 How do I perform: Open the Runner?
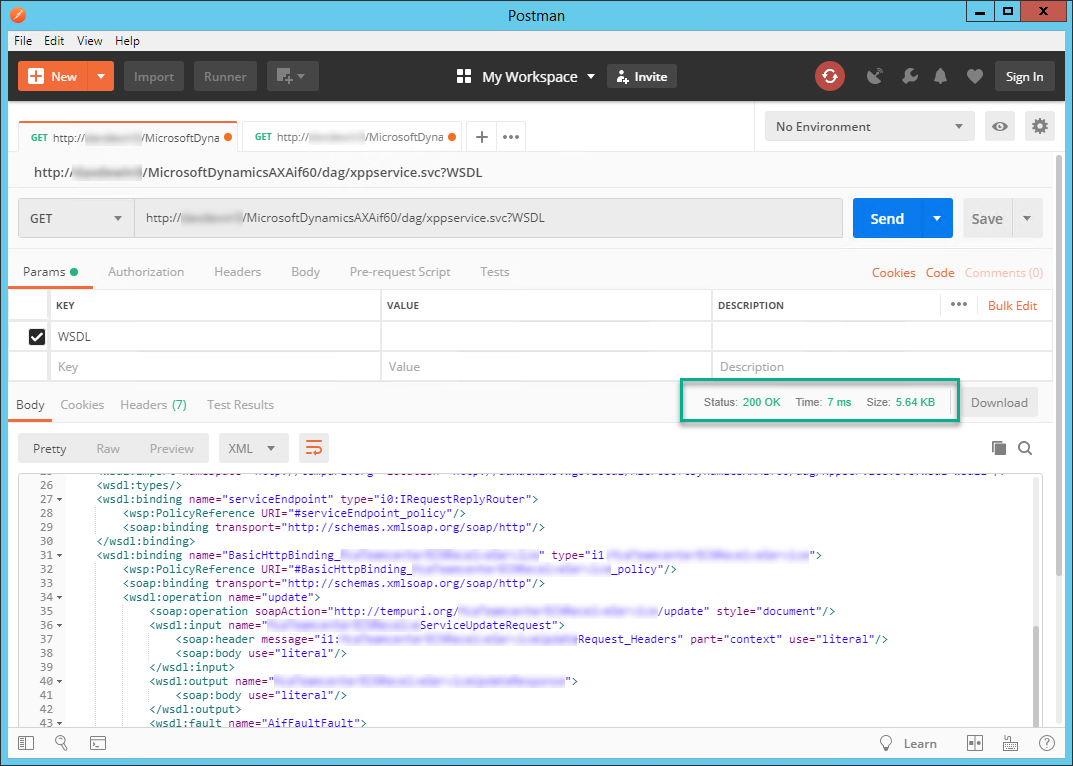[225, 76]
